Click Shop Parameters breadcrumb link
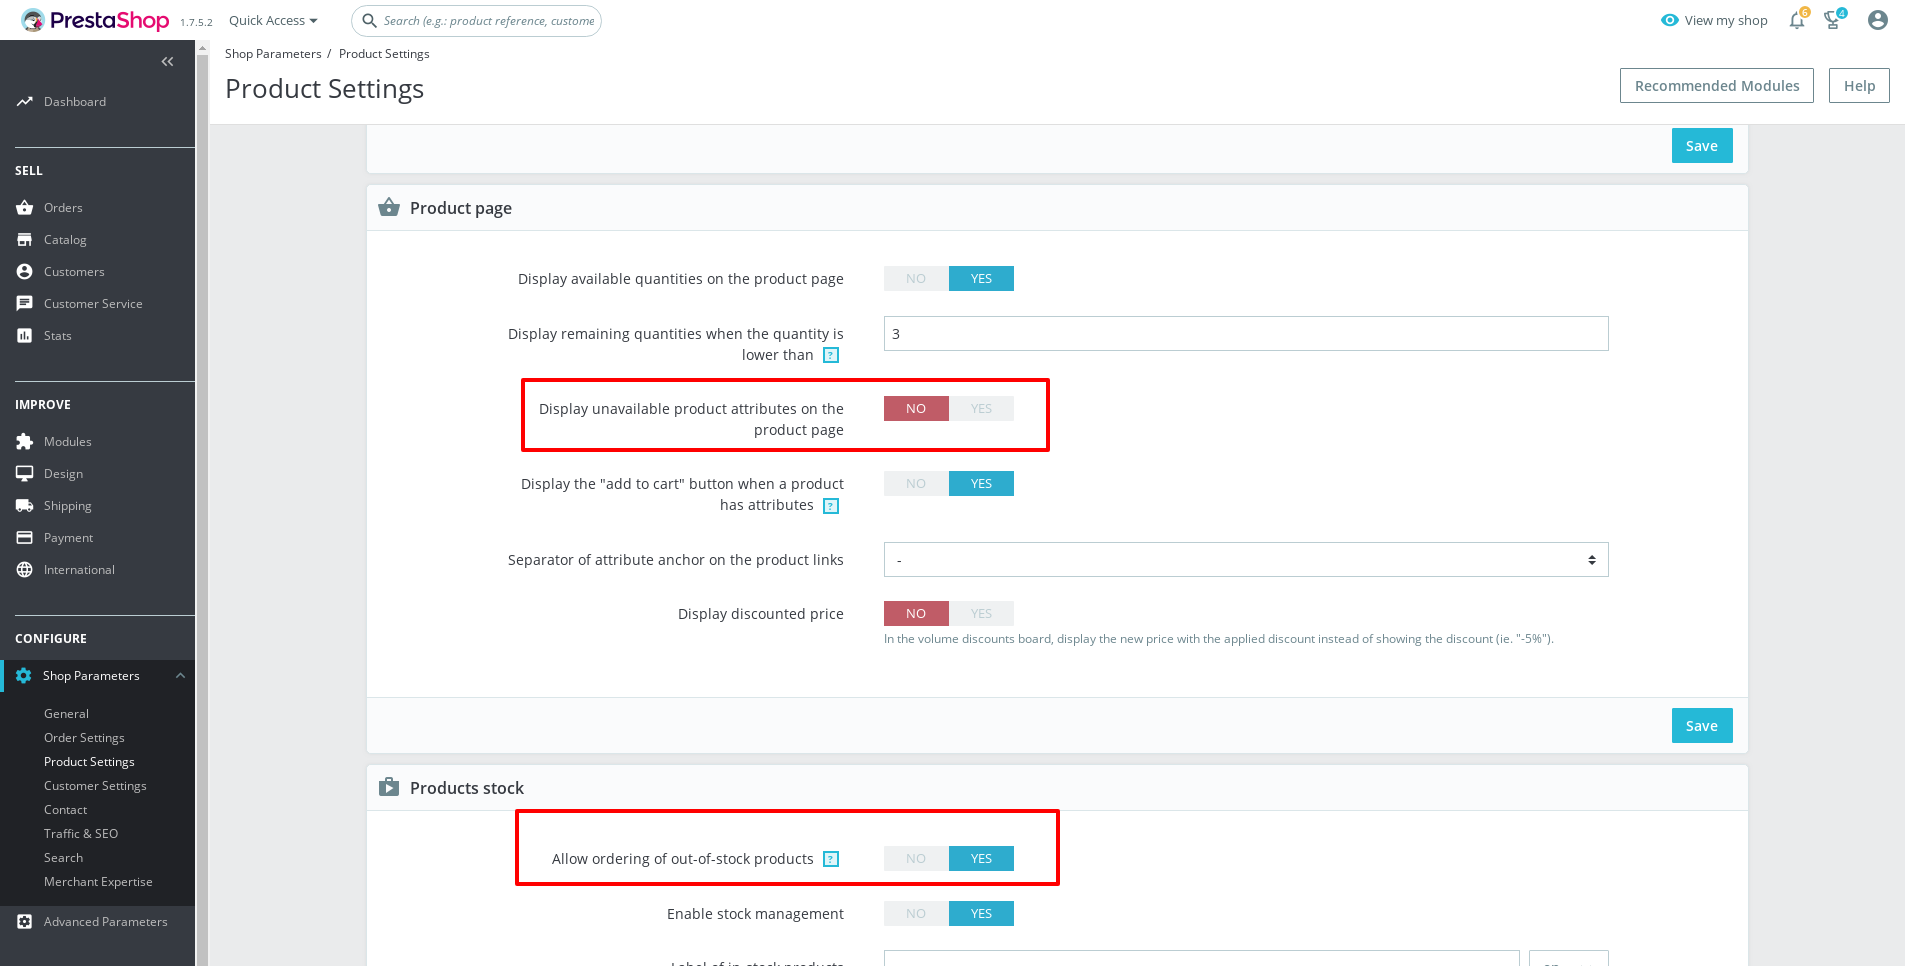 [x=273, y=54]
